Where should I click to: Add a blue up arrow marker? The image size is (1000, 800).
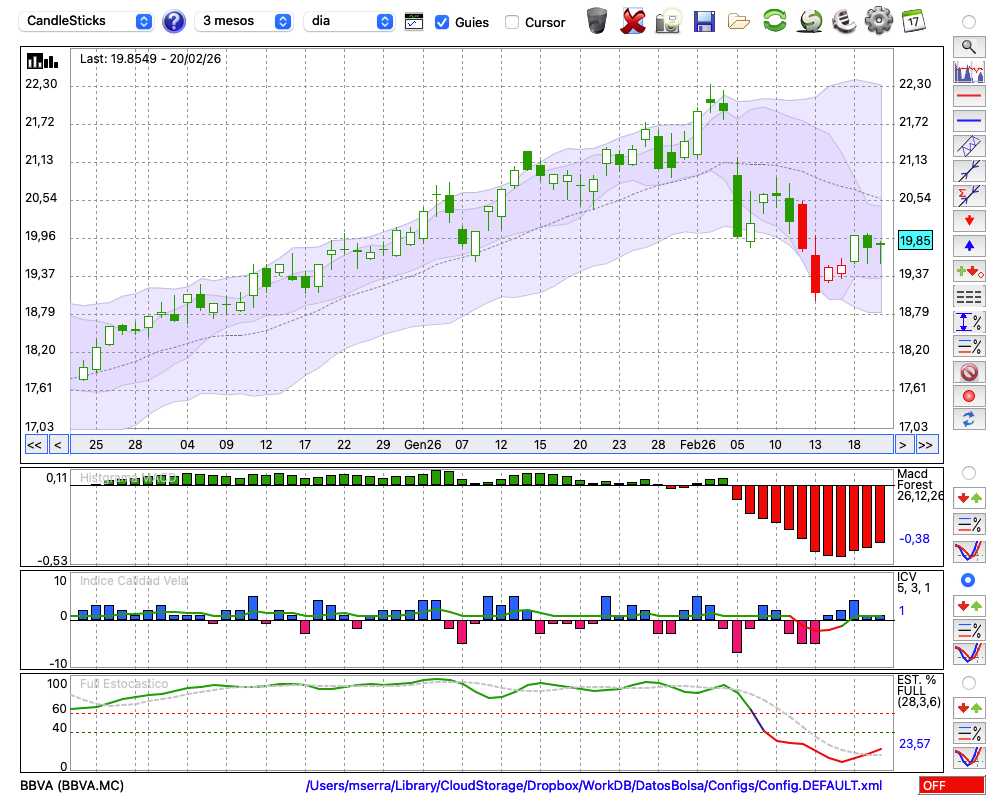pos(969,246)
